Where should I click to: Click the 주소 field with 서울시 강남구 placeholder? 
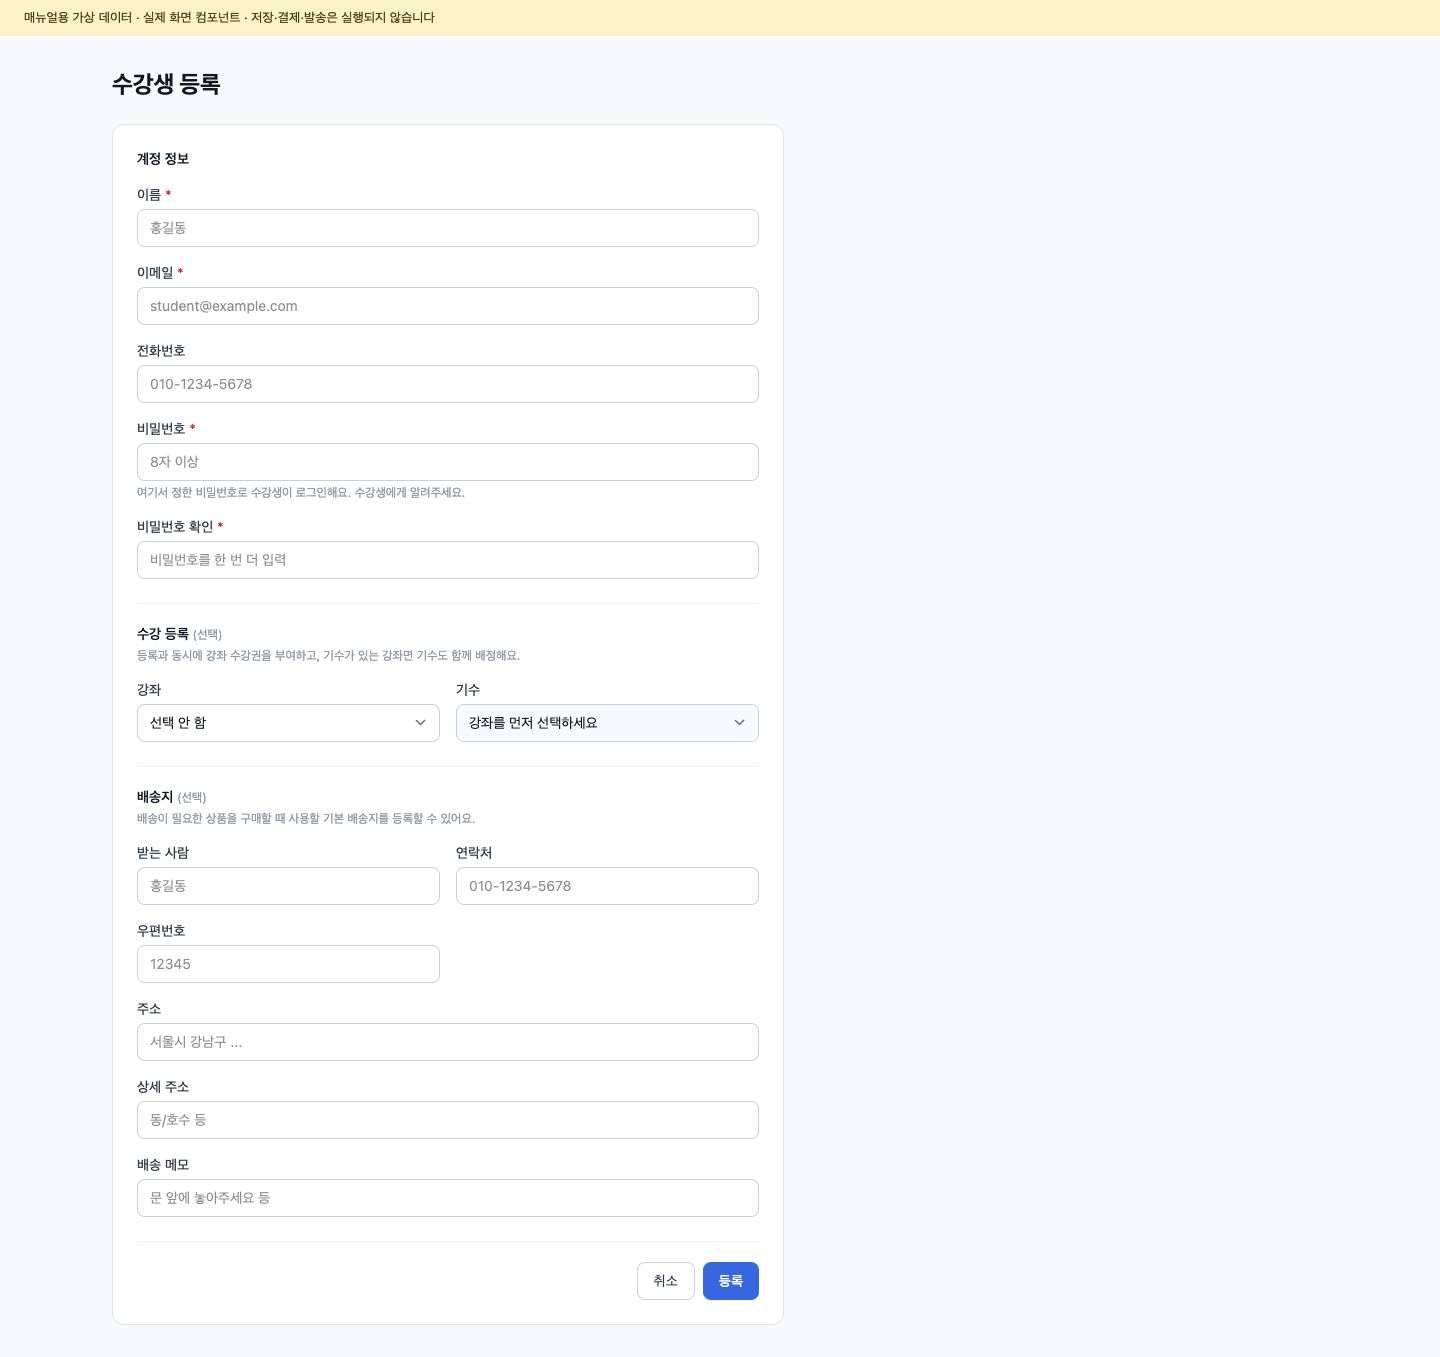tap(448, 1042)
